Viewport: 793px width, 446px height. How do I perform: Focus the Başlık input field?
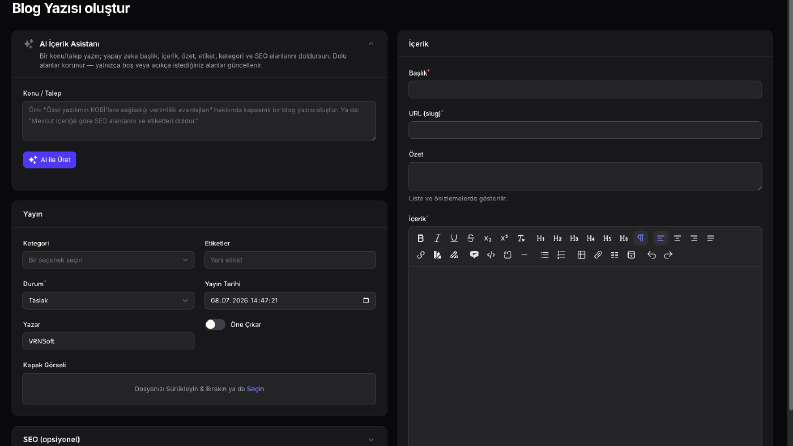(x=585, y=90)
